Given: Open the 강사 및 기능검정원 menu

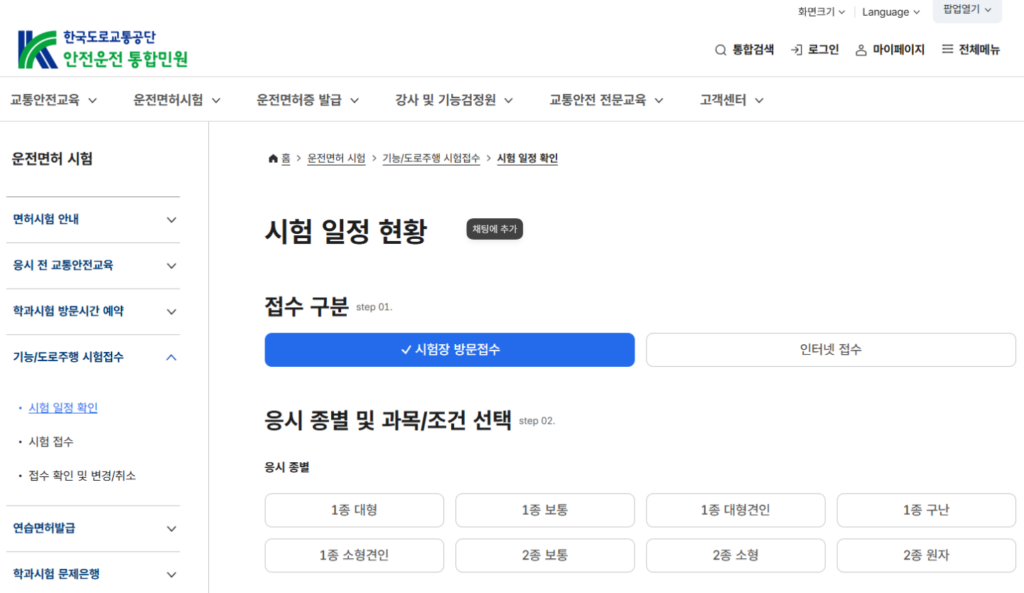Looking at the screenshot, I should pos(454,100).
